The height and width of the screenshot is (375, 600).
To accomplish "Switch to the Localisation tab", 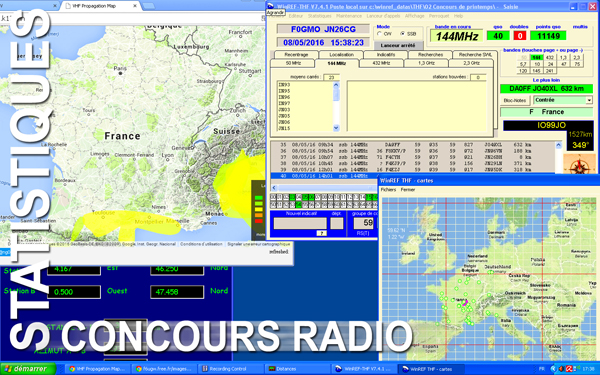I will (x=341, y=55).
